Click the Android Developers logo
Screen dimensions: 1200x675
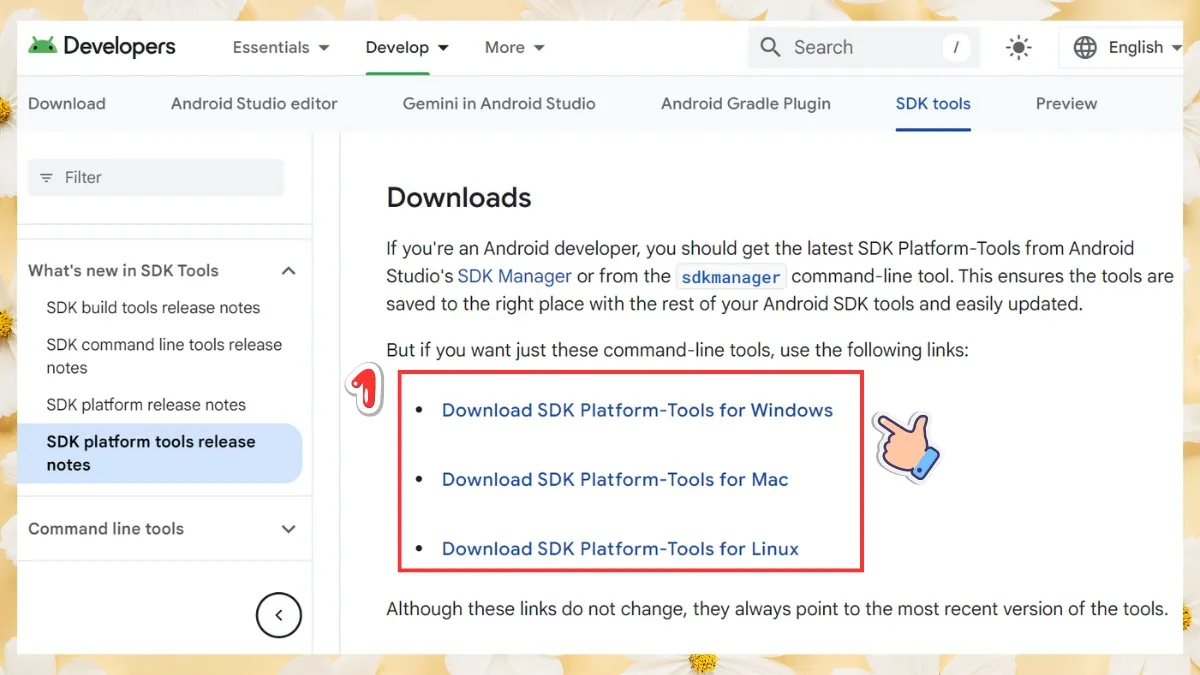(x=100, y=46)
